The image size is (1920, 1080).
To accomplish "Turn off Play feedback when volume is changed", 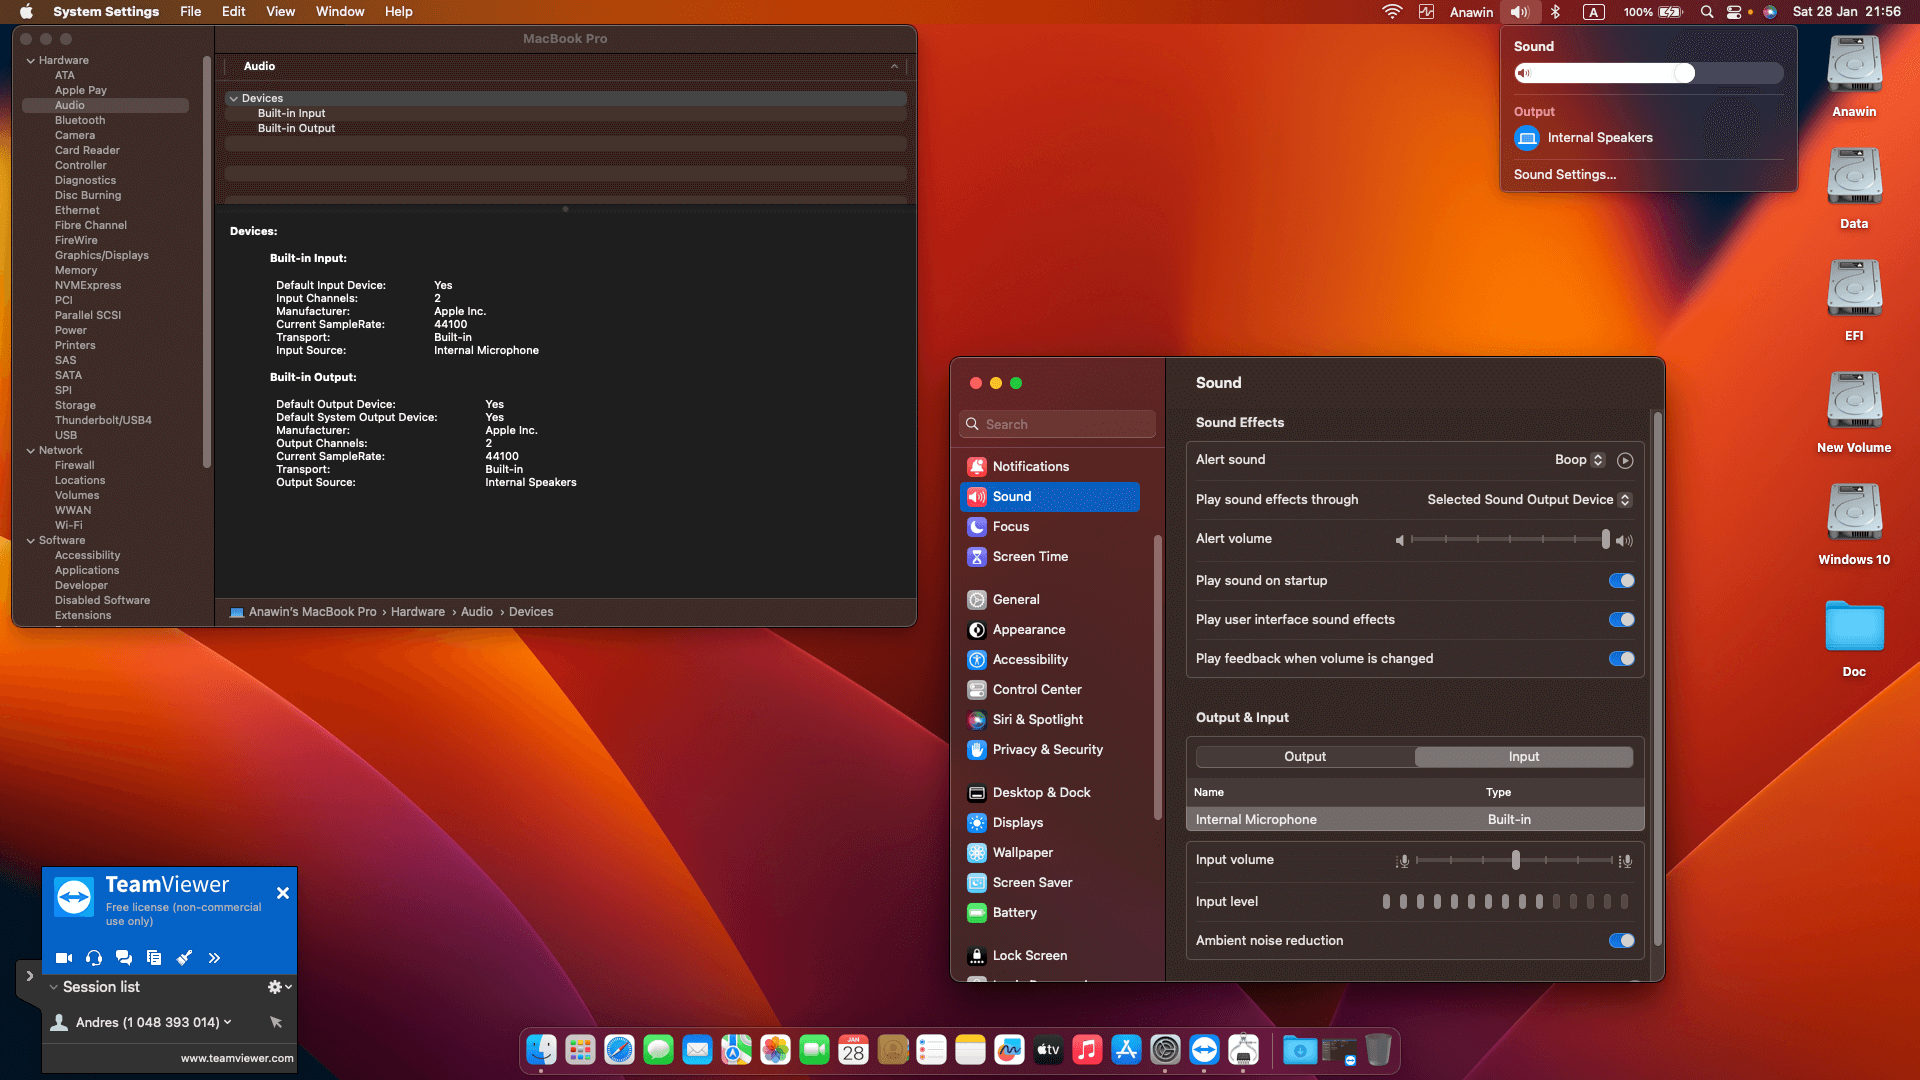I will point(1620,658).
